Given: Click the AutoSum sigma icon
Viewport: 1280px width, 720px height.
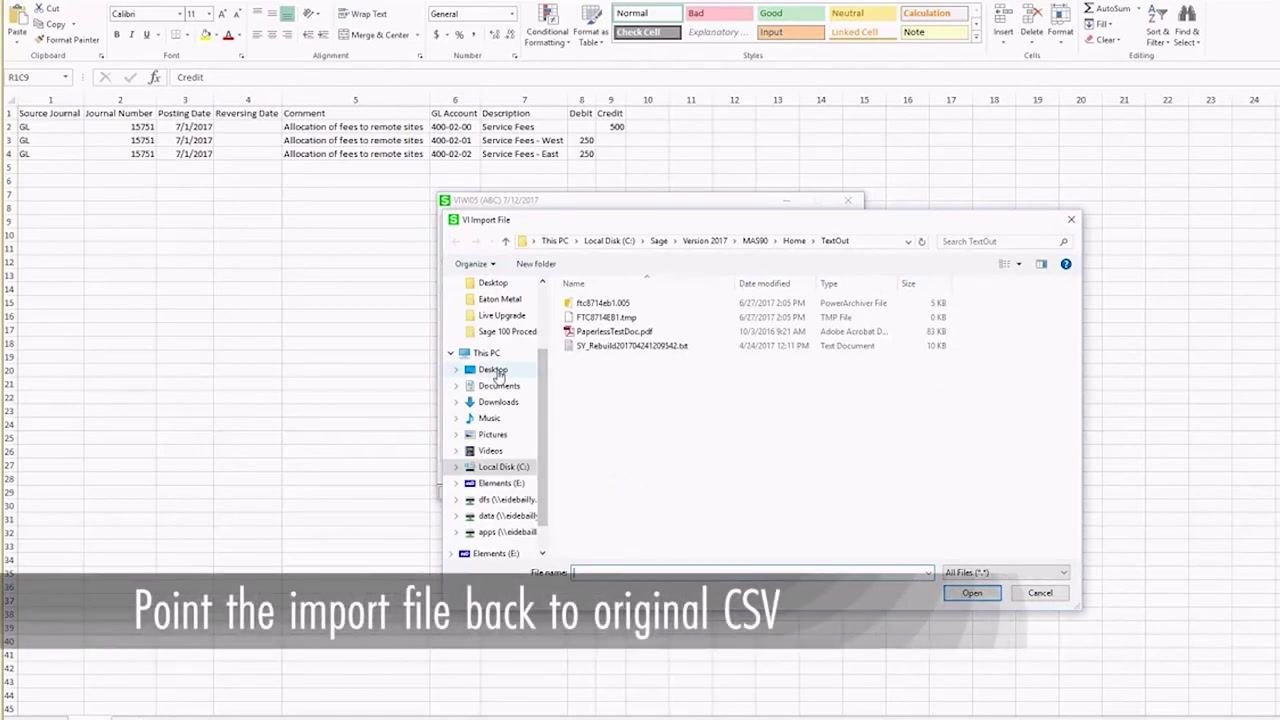Looking at the screenshot, I should [1090, 8].
